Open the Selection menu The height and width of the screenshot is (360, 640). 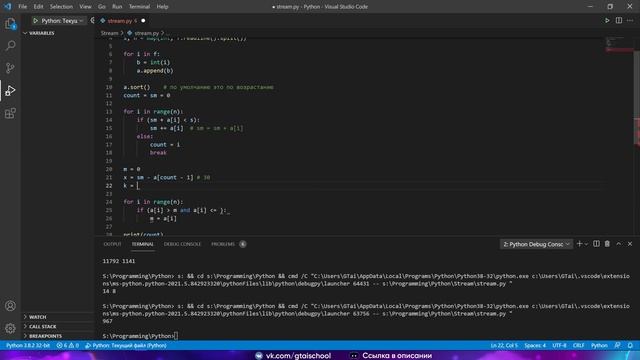tap(61, 7)
